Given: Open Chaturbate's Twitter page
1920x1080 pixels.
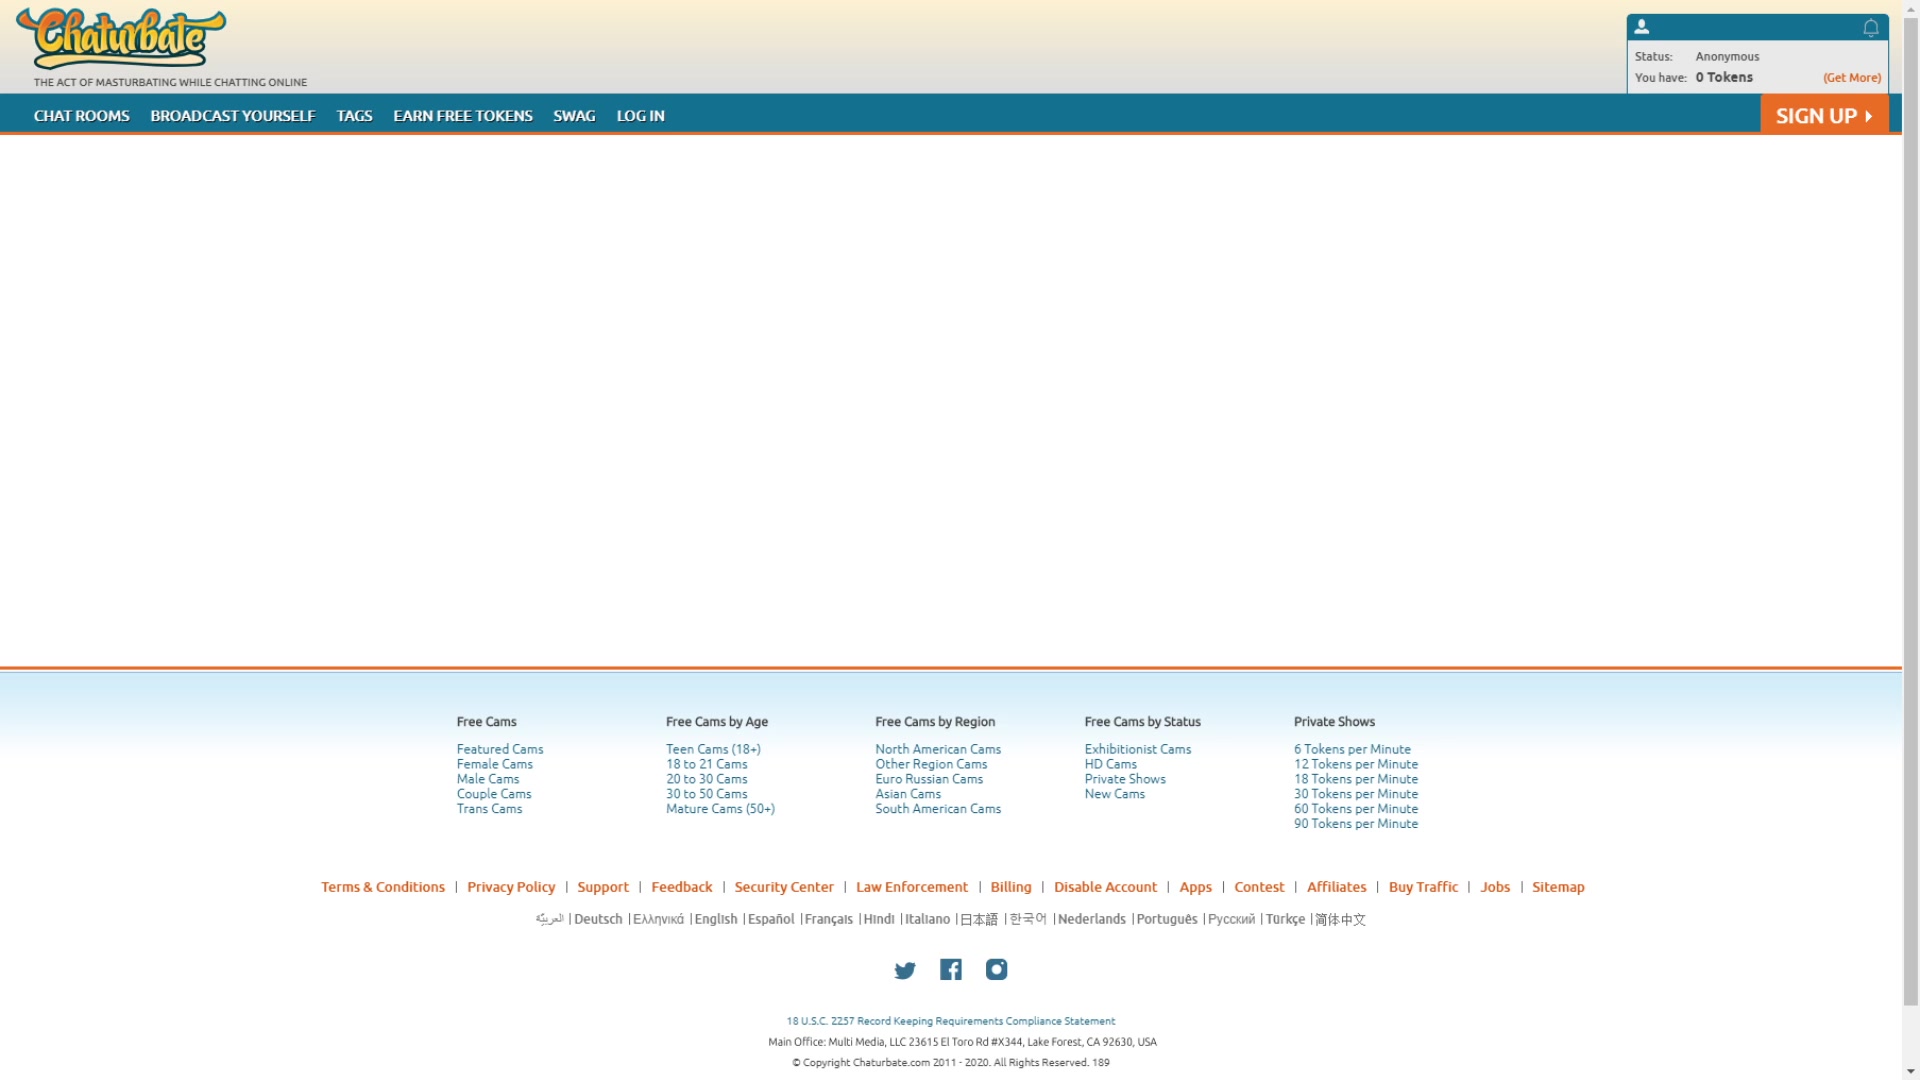Looking at the screenshot, I should [x=904, y=969].
